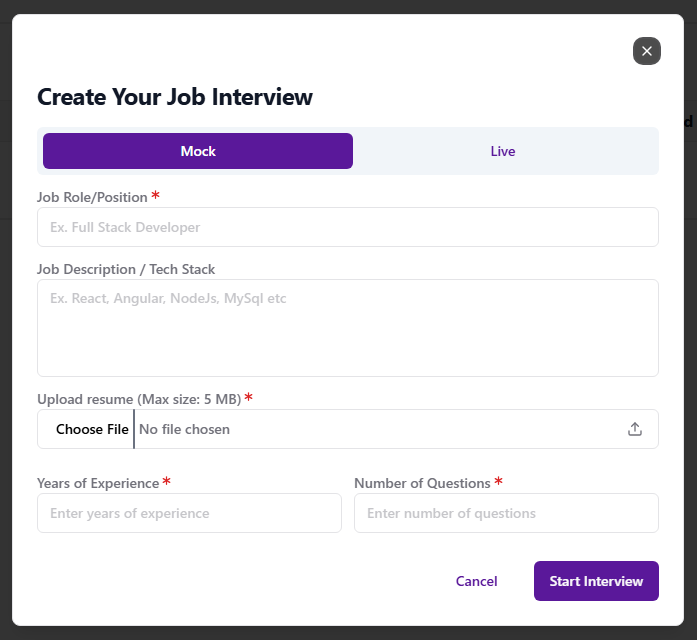Viewport: 697px width, 640px height.
Task: Close the dialog with the X icon
Action: coord(646,51)
